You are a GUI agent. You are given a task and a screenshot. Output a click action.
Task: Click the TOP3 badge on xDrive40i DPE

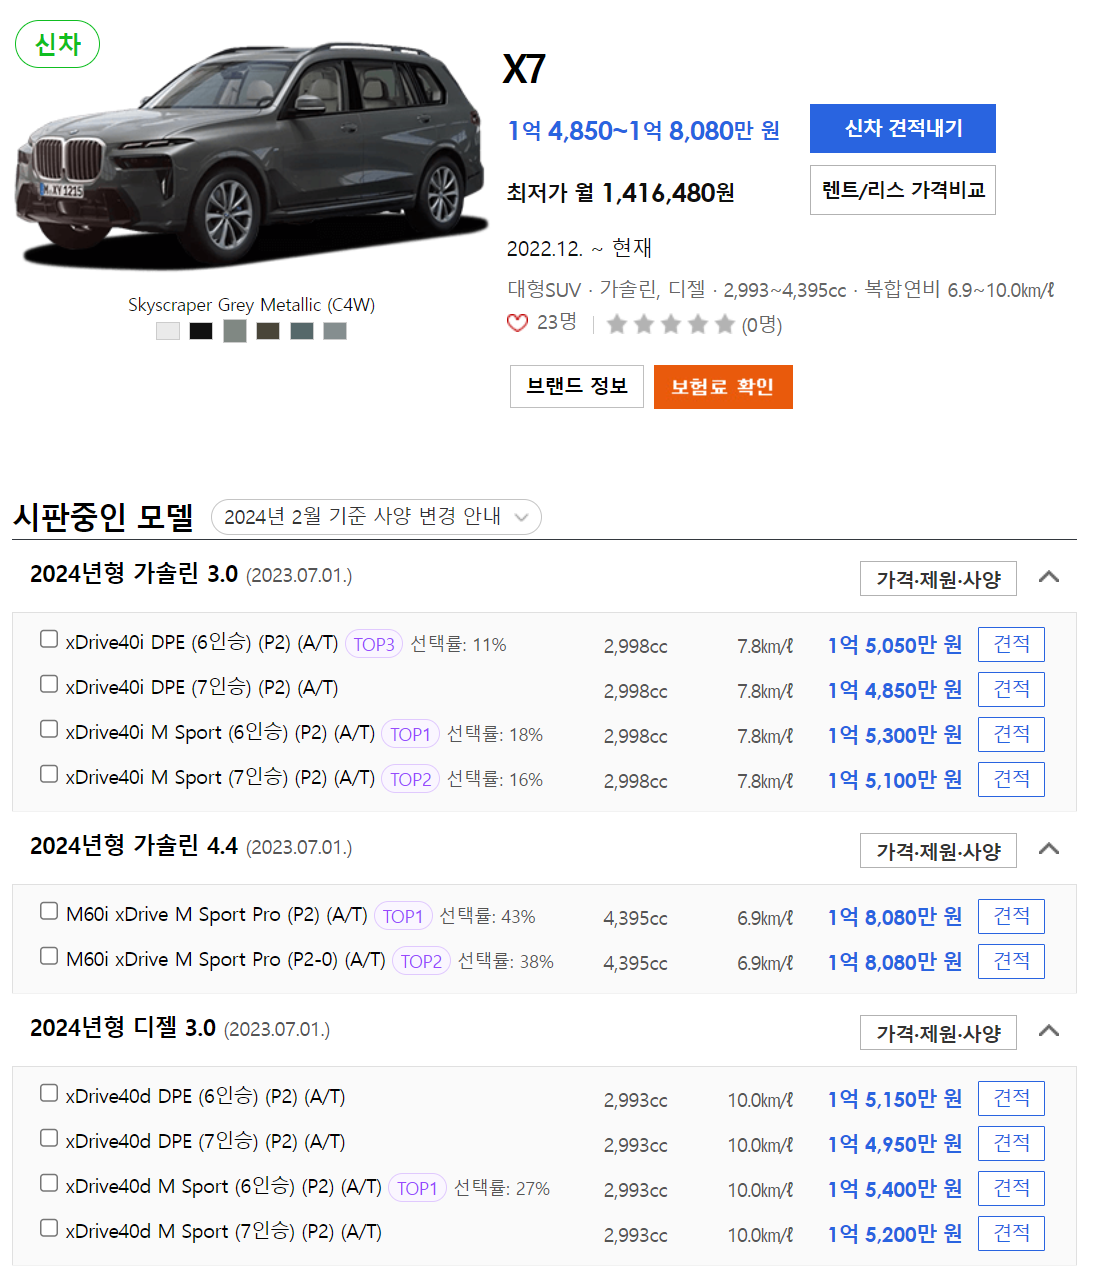click(374, 645)
